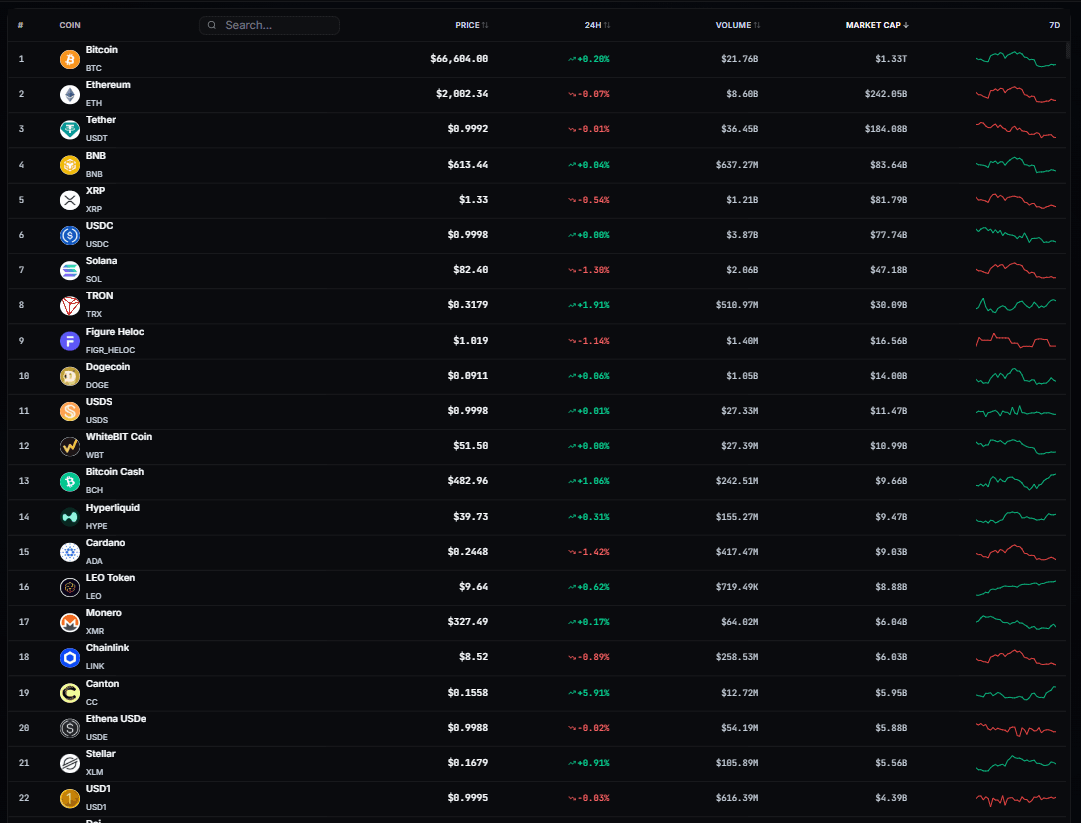Click the Hyperliquid logo icon
The height and width of the screenshot is (823, 1081).
[x=70, y=517]
